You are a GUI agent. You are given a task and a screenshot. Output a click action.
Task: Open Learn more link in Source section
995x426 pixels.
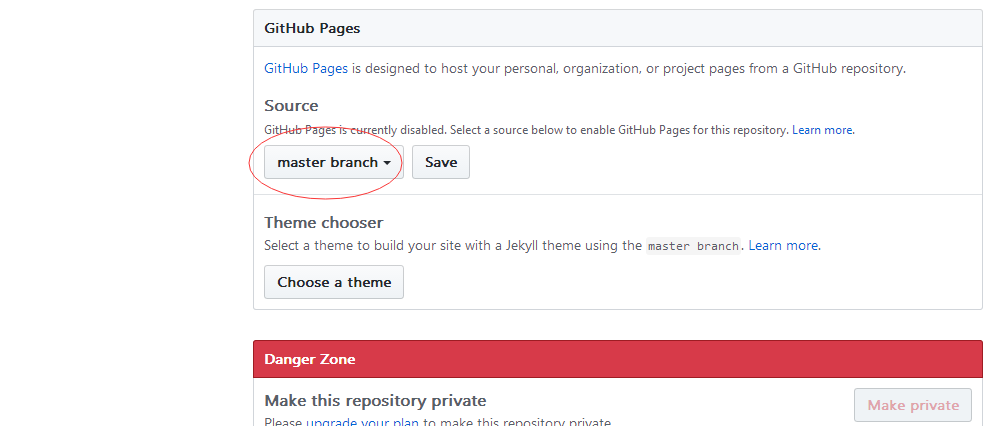coord(822,130)
